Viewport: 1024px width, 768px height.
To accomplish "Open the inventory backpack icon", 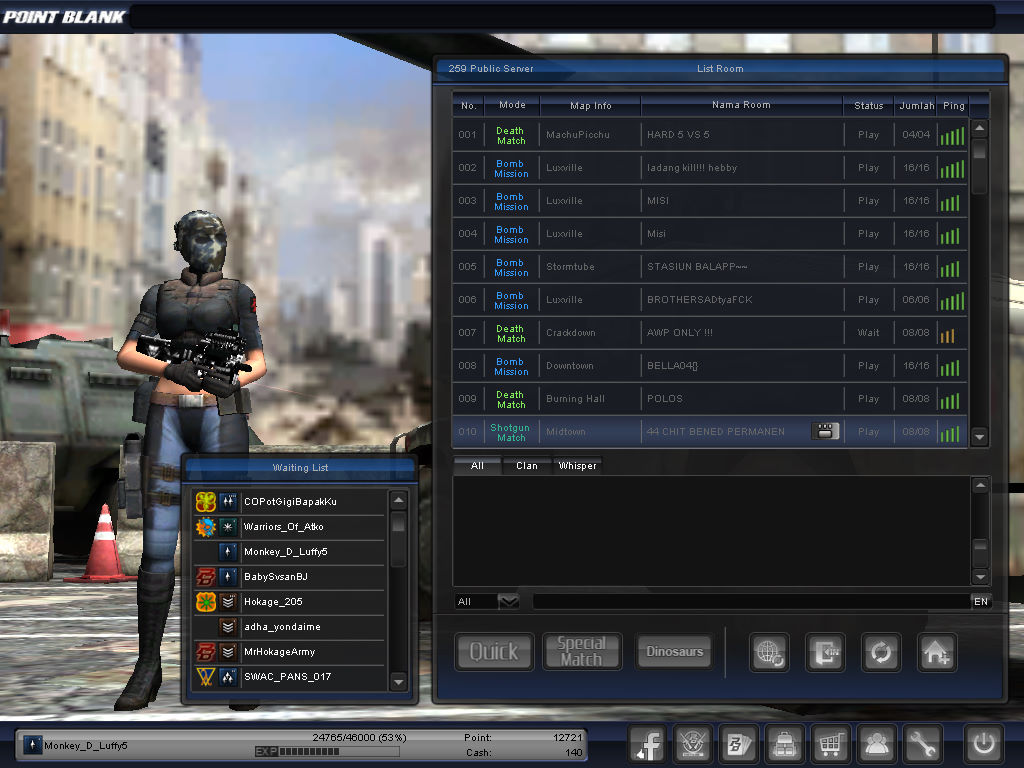I will 784,743.
